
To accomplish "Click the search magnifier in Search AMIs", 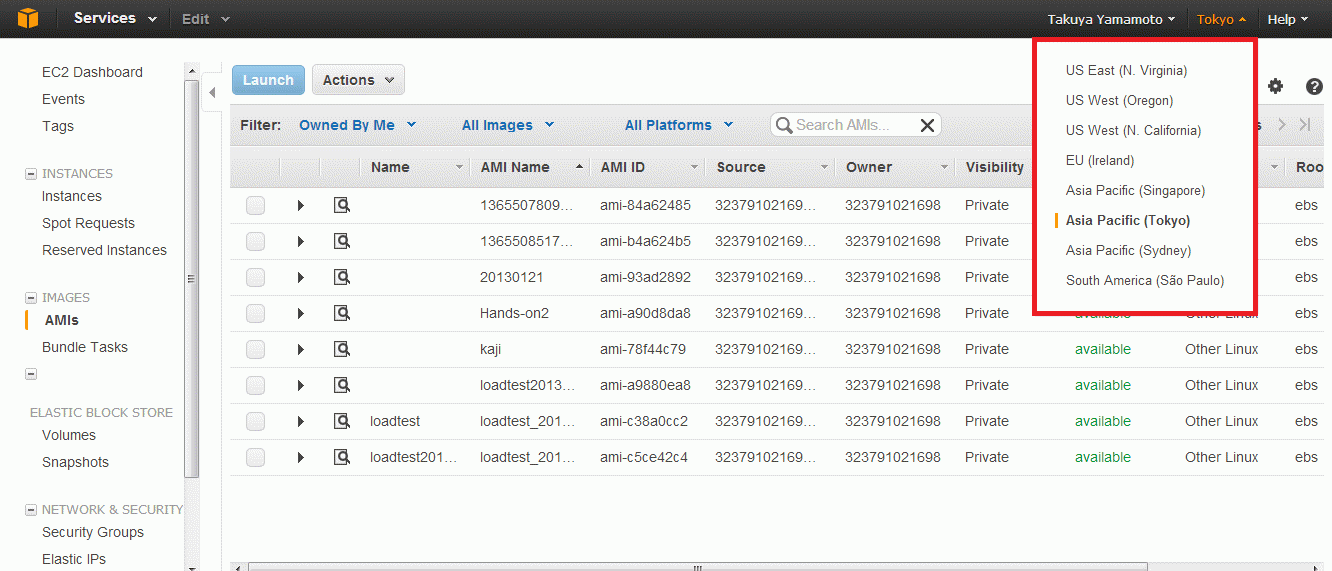I will pyautogui.click(x=784, y=125).
